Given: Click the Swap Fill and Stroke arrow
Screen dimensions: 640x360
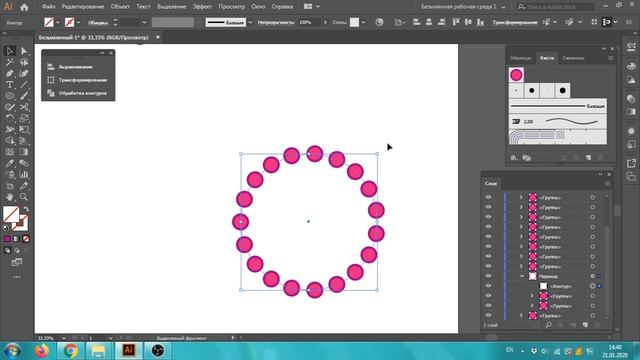Looking at the screenshot, I should coord(26,209).
